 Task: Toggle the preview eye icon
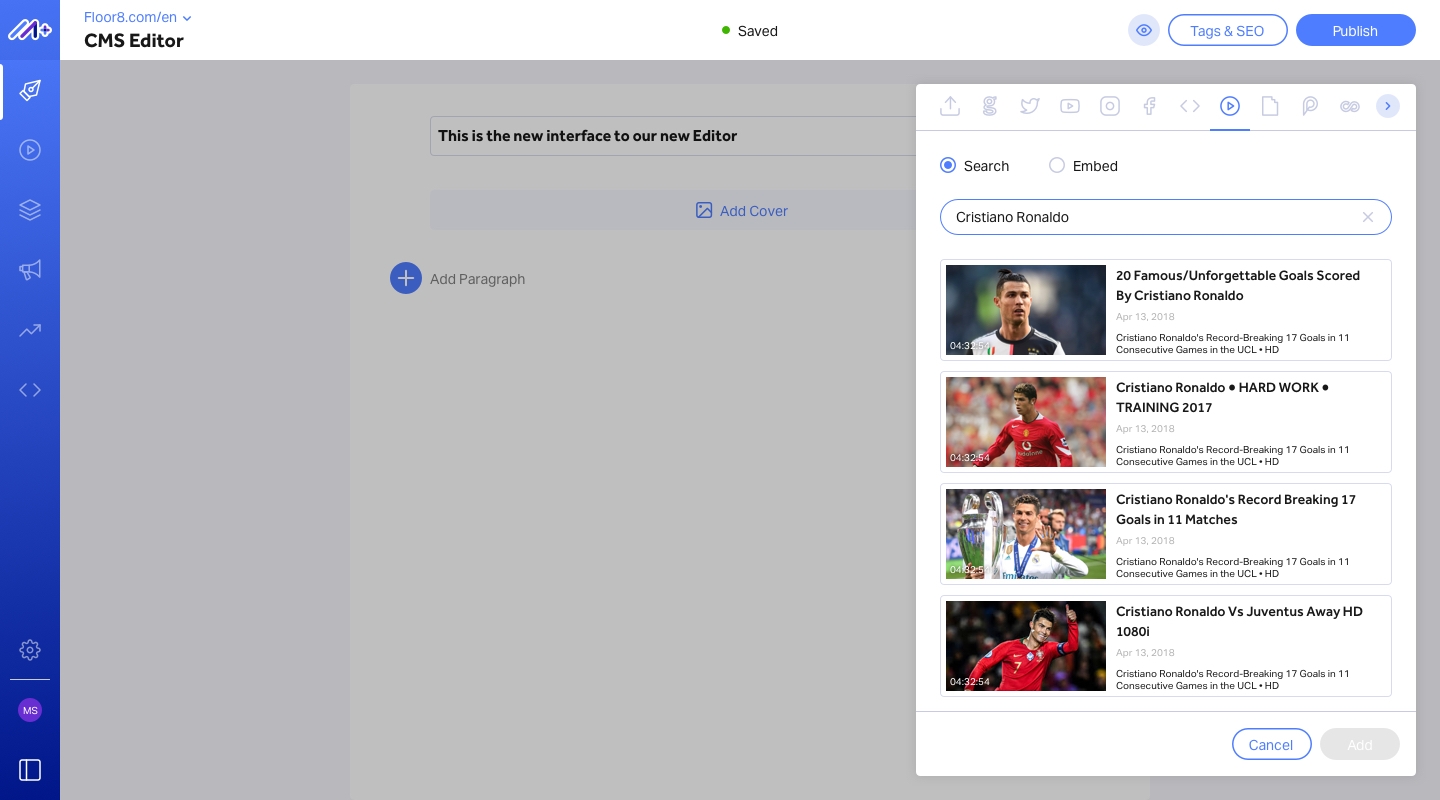[x=1144, y=30]
